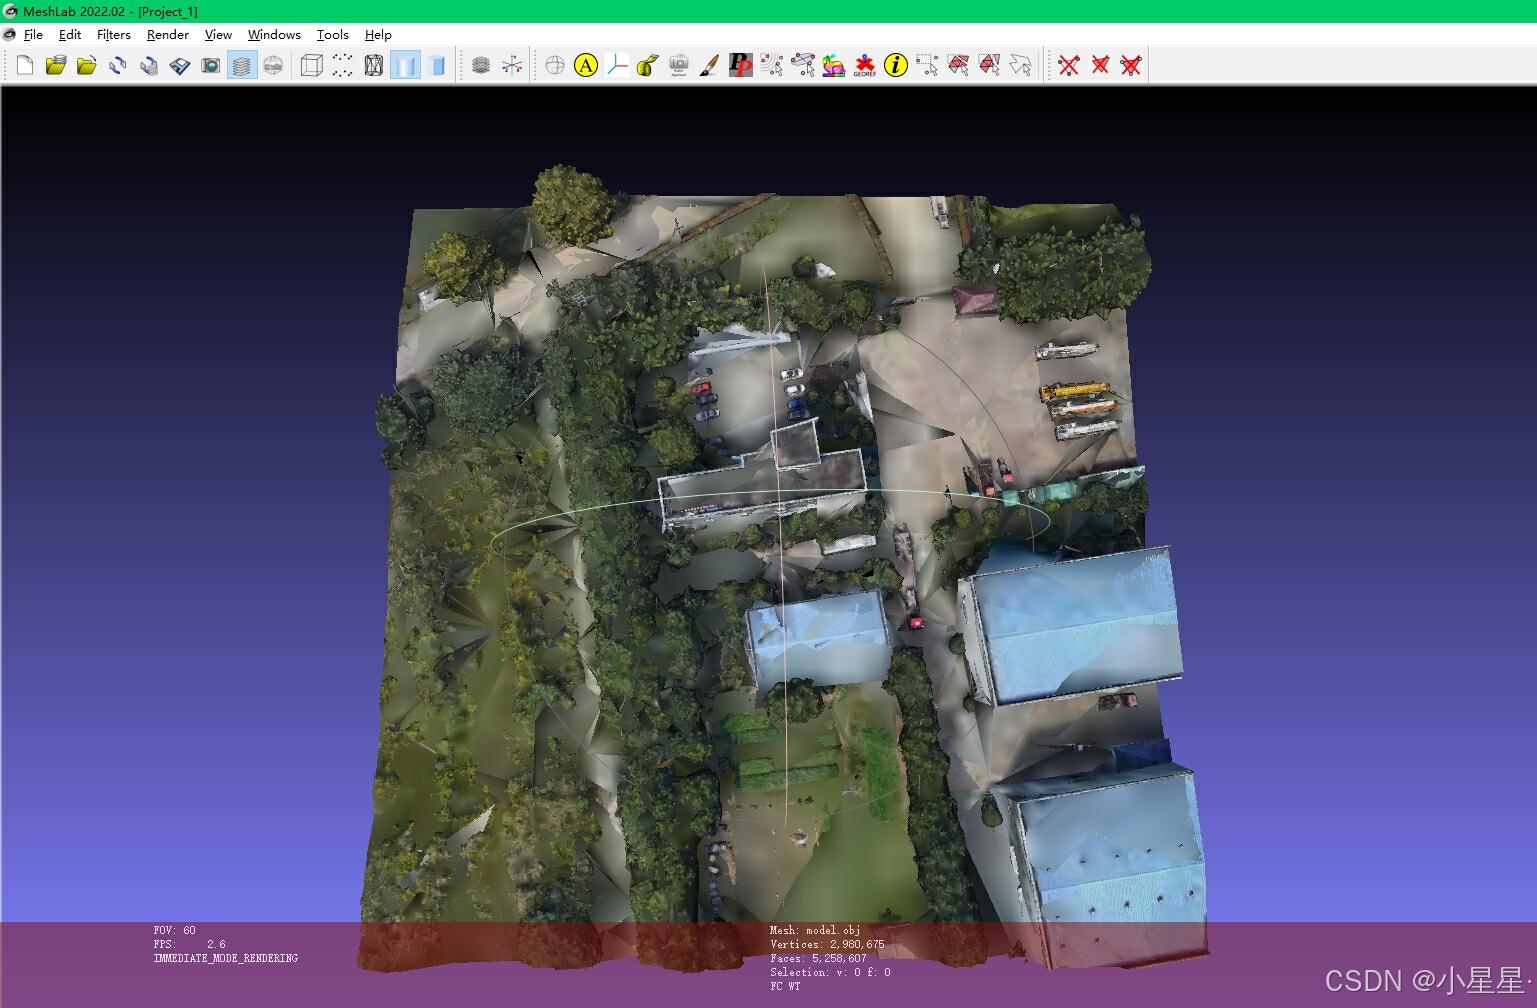Screen dimensions: 1537x1008
Task: Toggle the raster view globe icon
Action: click(x=273, y=66)
